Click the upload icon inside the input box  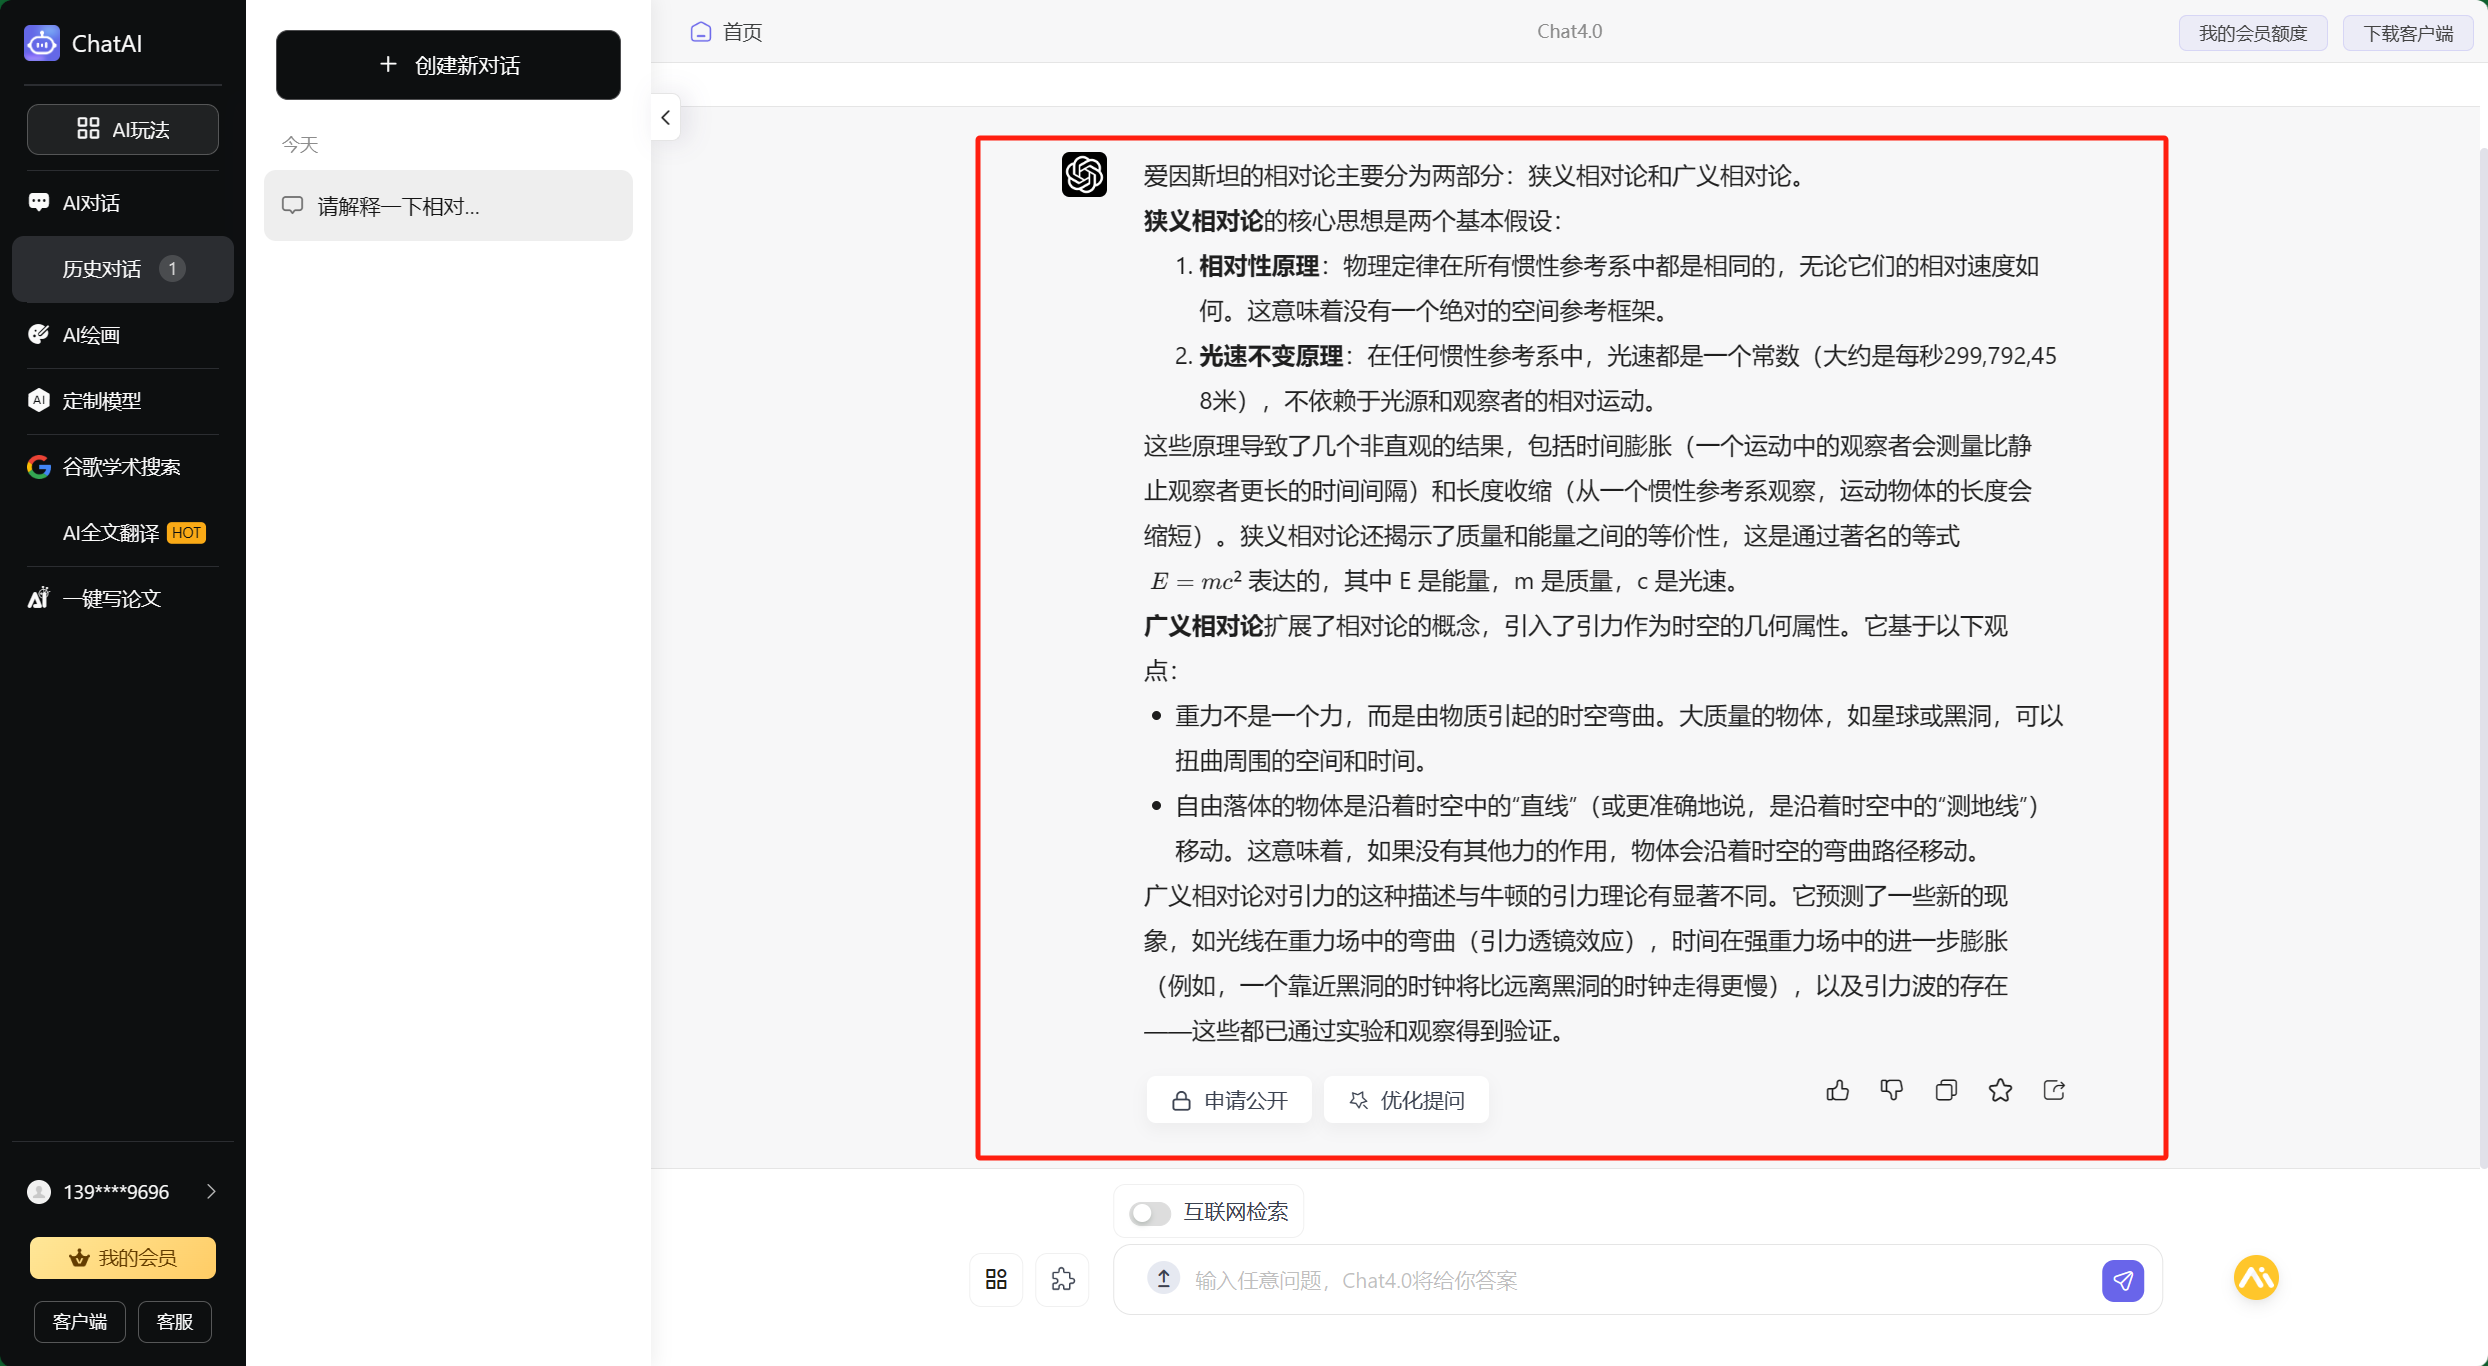pyautogui.click(x=1162, y=1279)
